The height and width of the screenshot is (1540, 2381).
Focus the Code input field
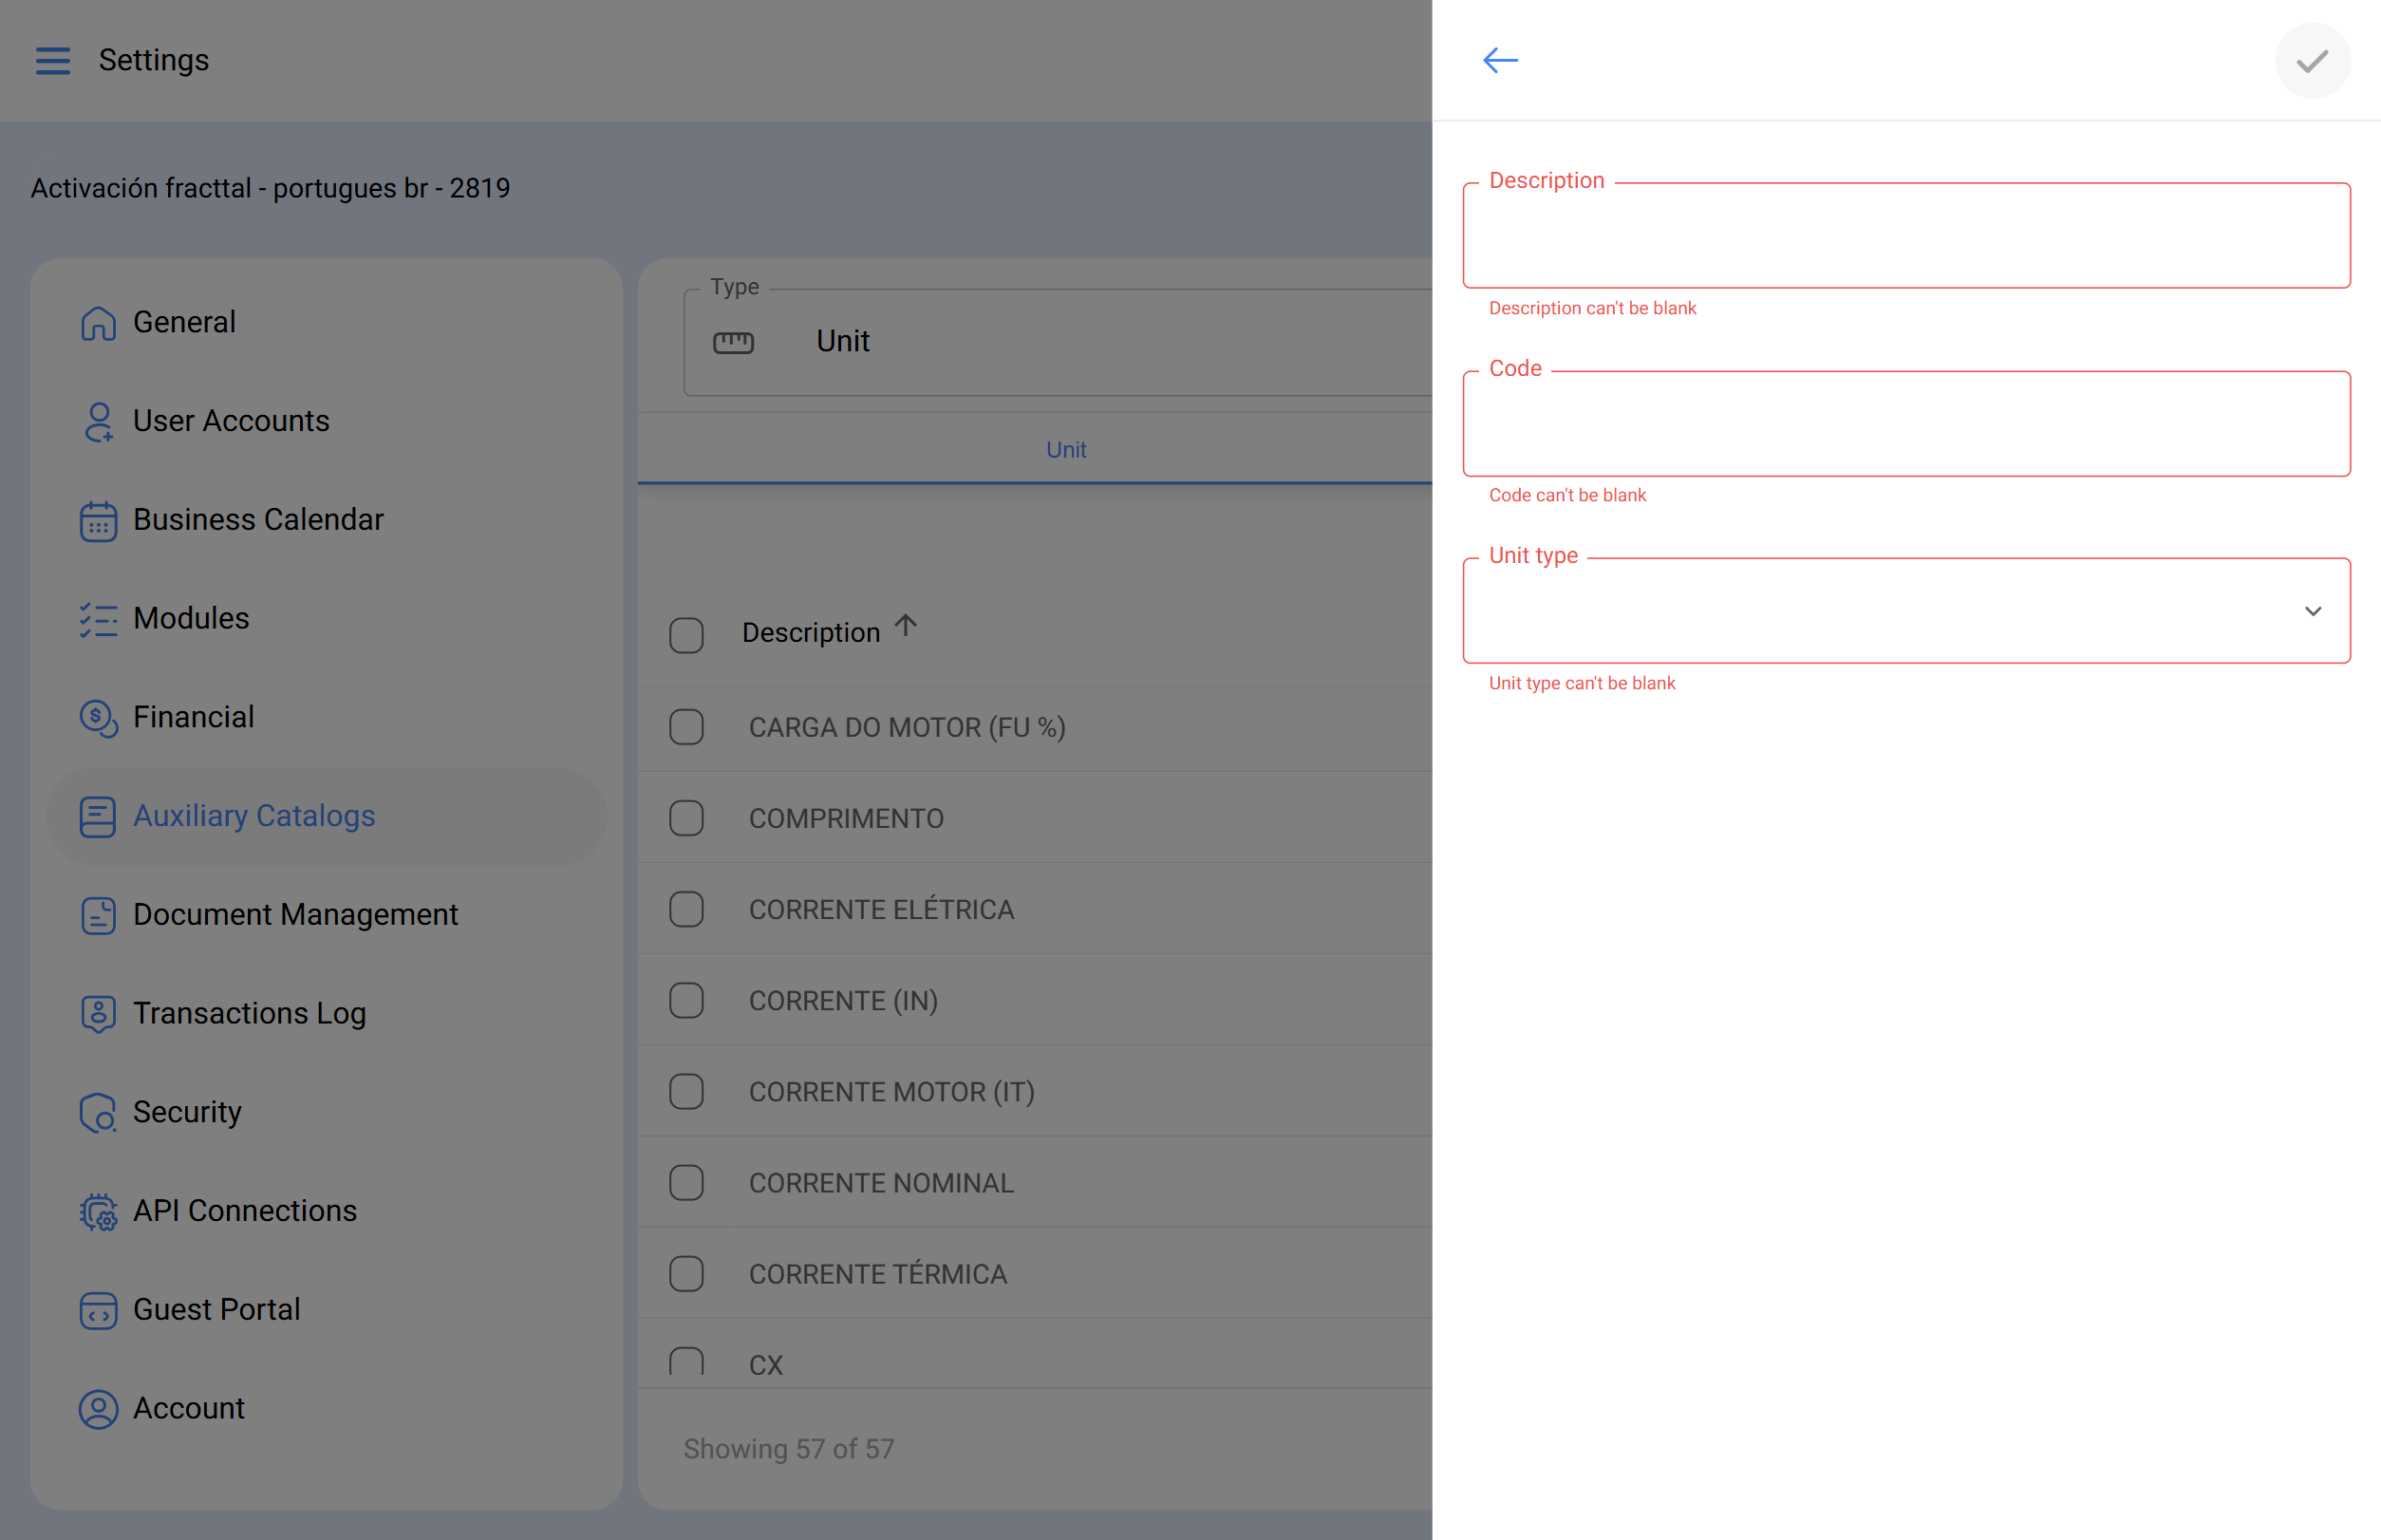tap(1905, 424)
